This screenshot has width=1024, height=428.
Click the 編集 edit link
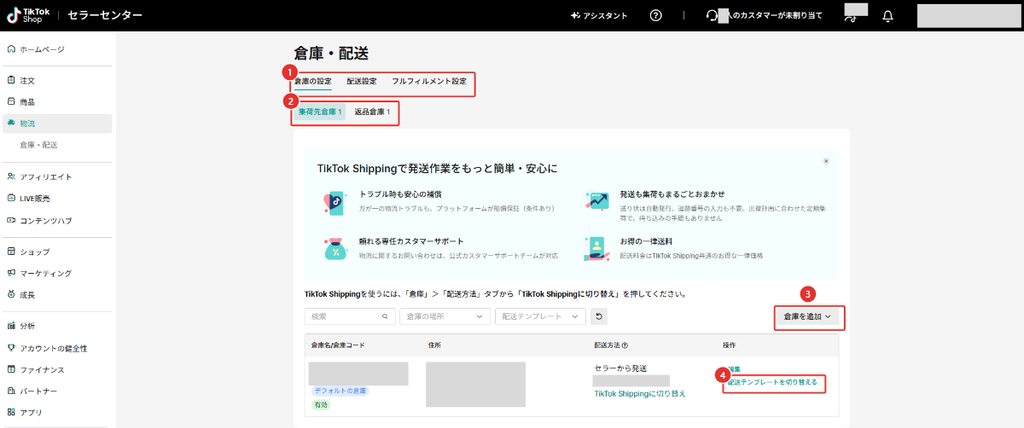pyautogui.click(x=733, y=370)
